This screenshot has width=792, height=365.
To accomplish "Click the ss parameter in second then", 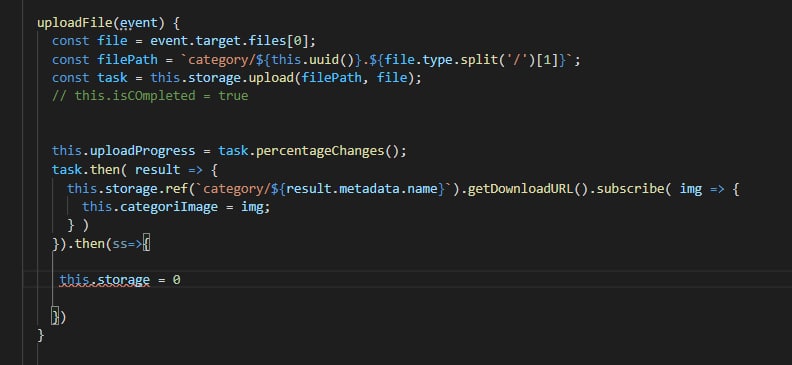I will pyautogui.click(x=120, y=244).
